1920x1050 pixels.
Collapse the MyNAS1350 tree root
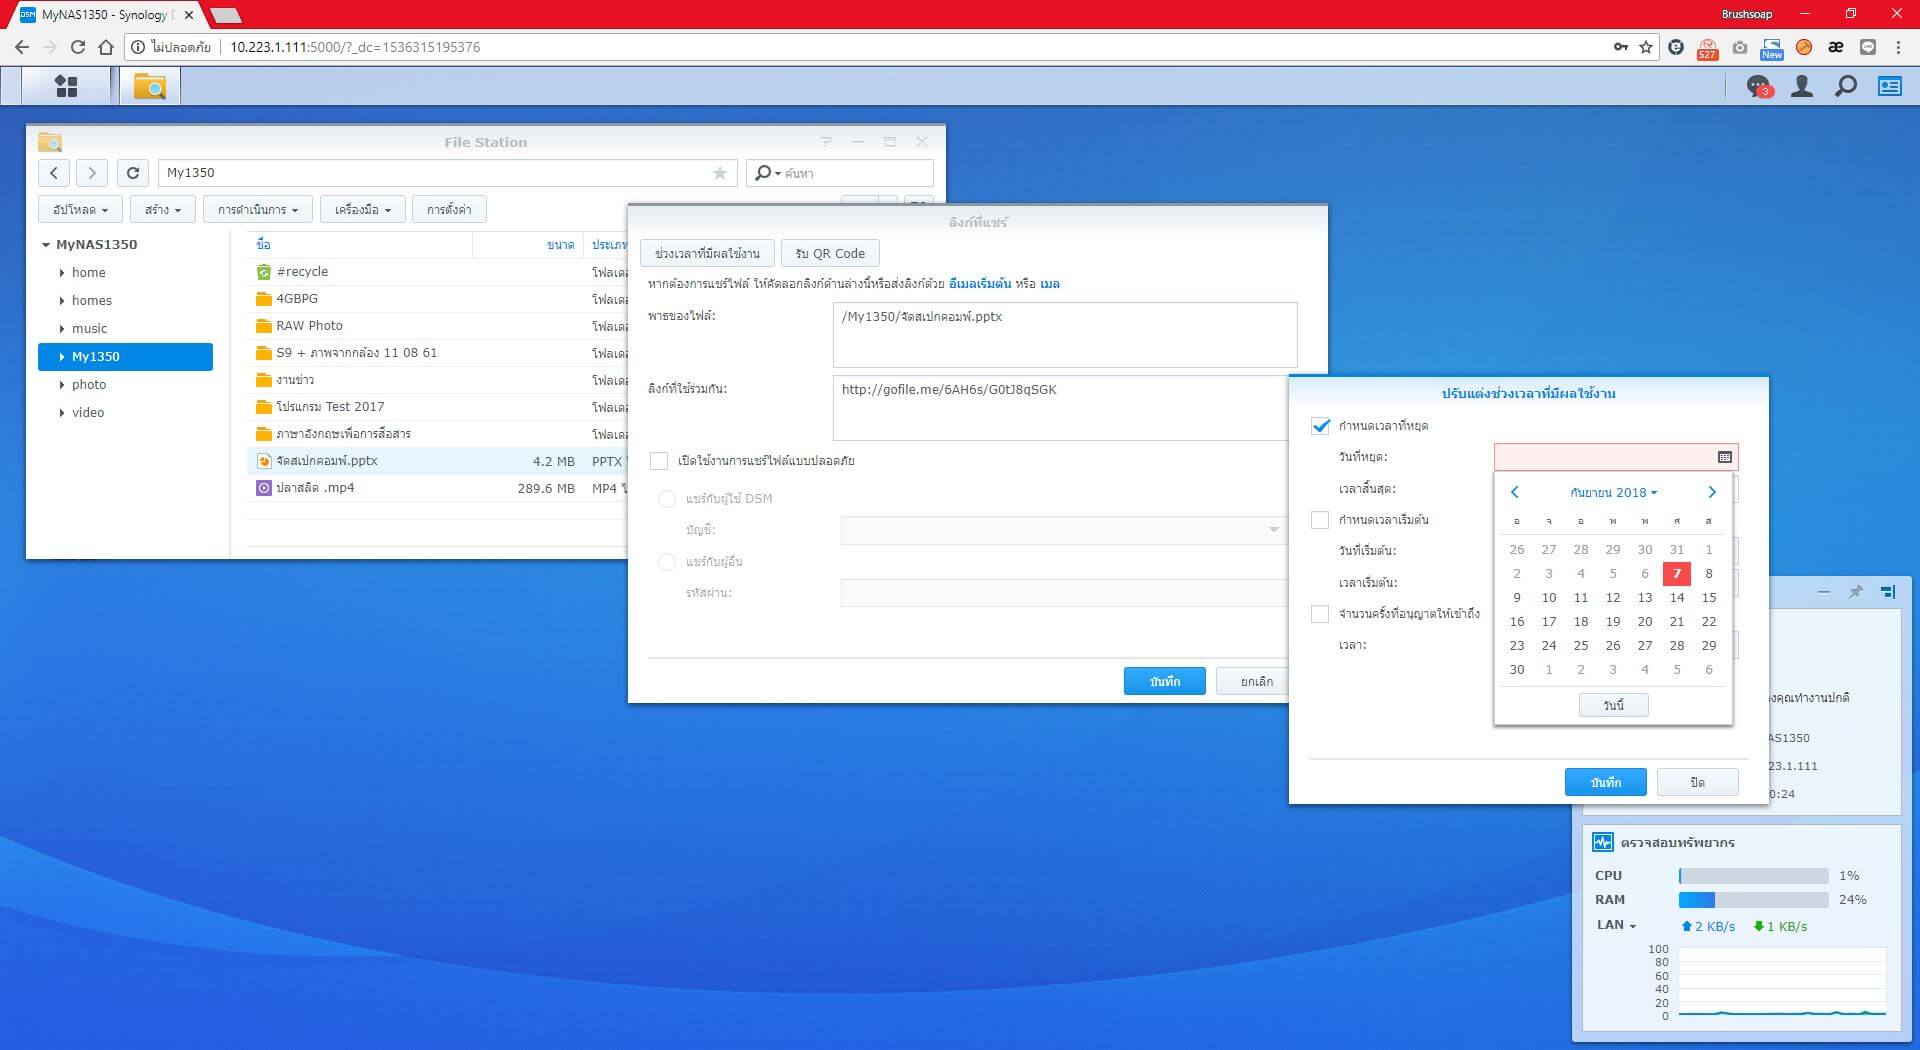click(x=46, y=245)
